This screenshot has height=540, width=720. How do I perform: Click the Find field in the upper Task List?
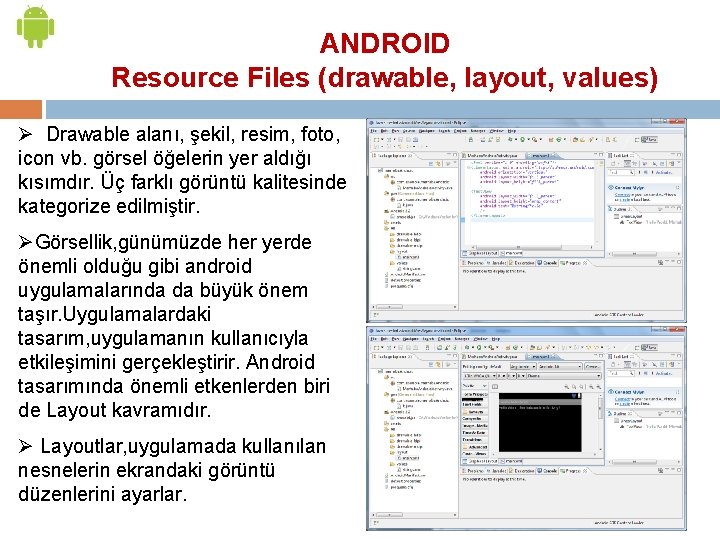[621, 173]
